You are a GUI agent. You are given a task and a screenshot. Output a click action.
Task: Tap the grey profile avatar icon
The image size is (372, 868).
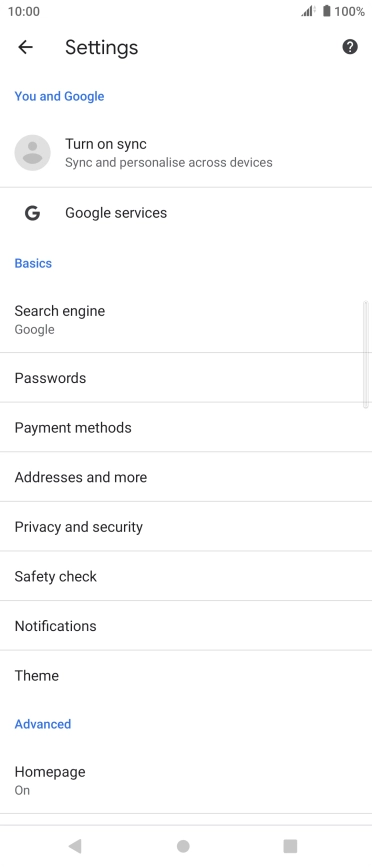(33, 153)
